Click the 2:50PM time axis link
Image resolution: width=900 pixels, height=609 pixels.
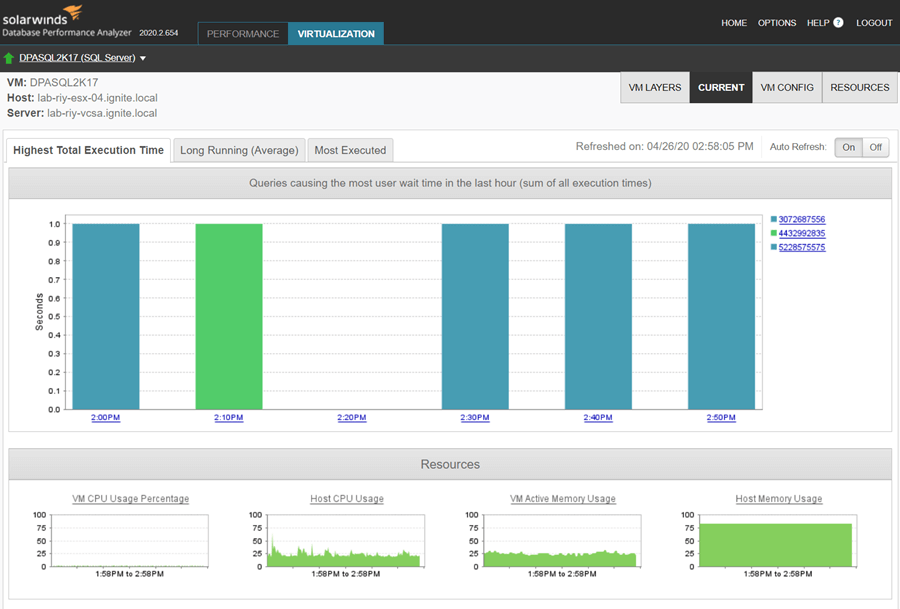point(721,417)
